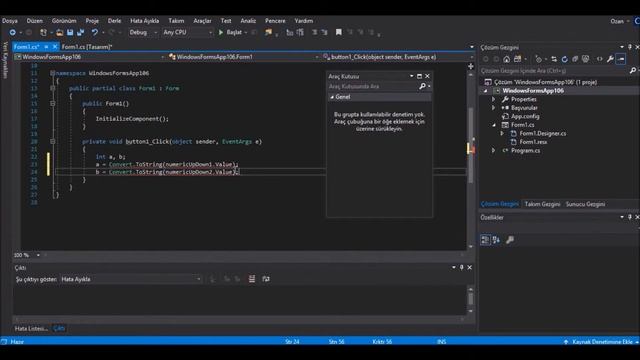Open the Any CPU platform dropdown
The height and width of the screenshot is (360, 640).
pyautogui.click(x=187, y=32)
